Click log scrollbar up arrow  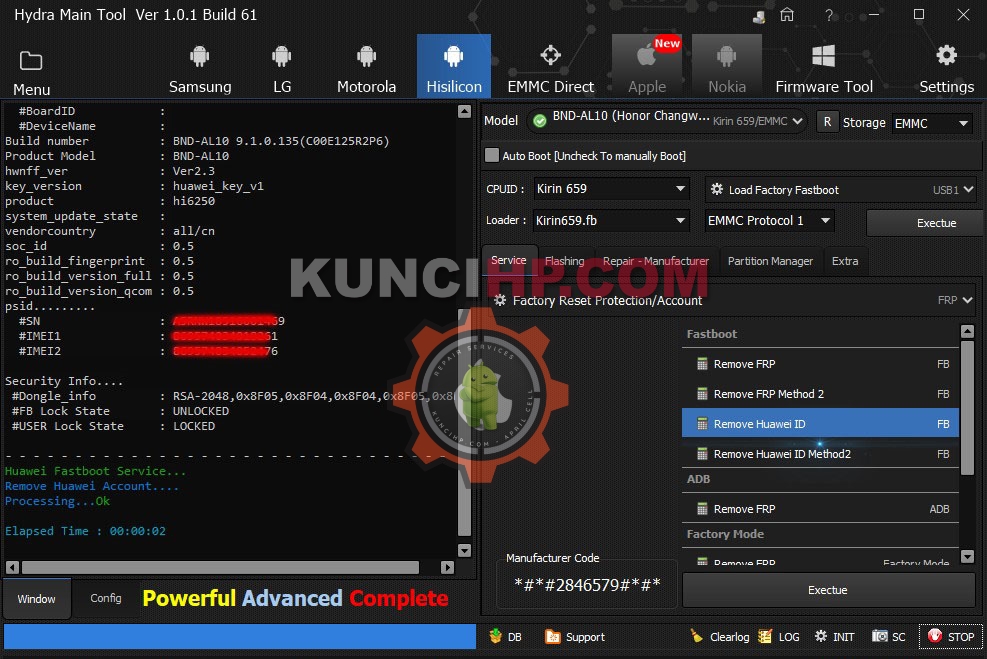(x=465, y=111)
